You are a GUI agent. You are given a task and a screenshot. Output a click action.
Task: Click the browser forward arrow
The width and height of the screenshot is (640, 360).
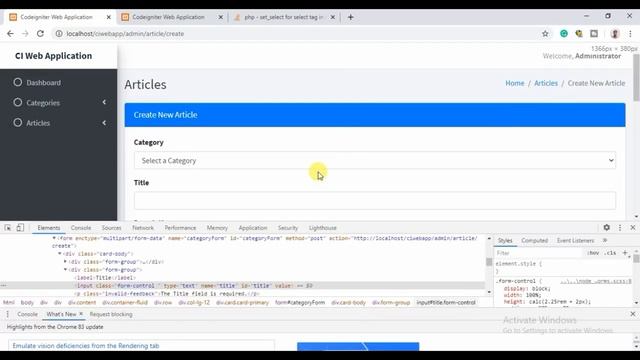[25, 34]
